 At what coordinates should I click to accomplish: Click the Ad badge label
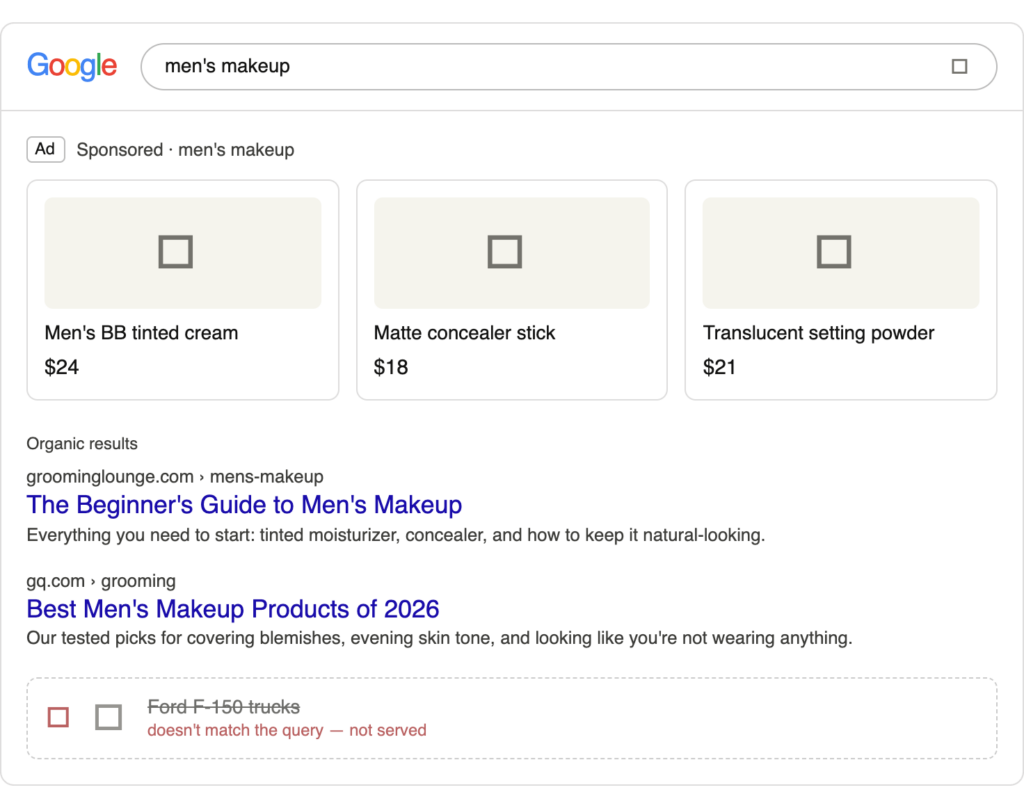(x=46, y=149)
